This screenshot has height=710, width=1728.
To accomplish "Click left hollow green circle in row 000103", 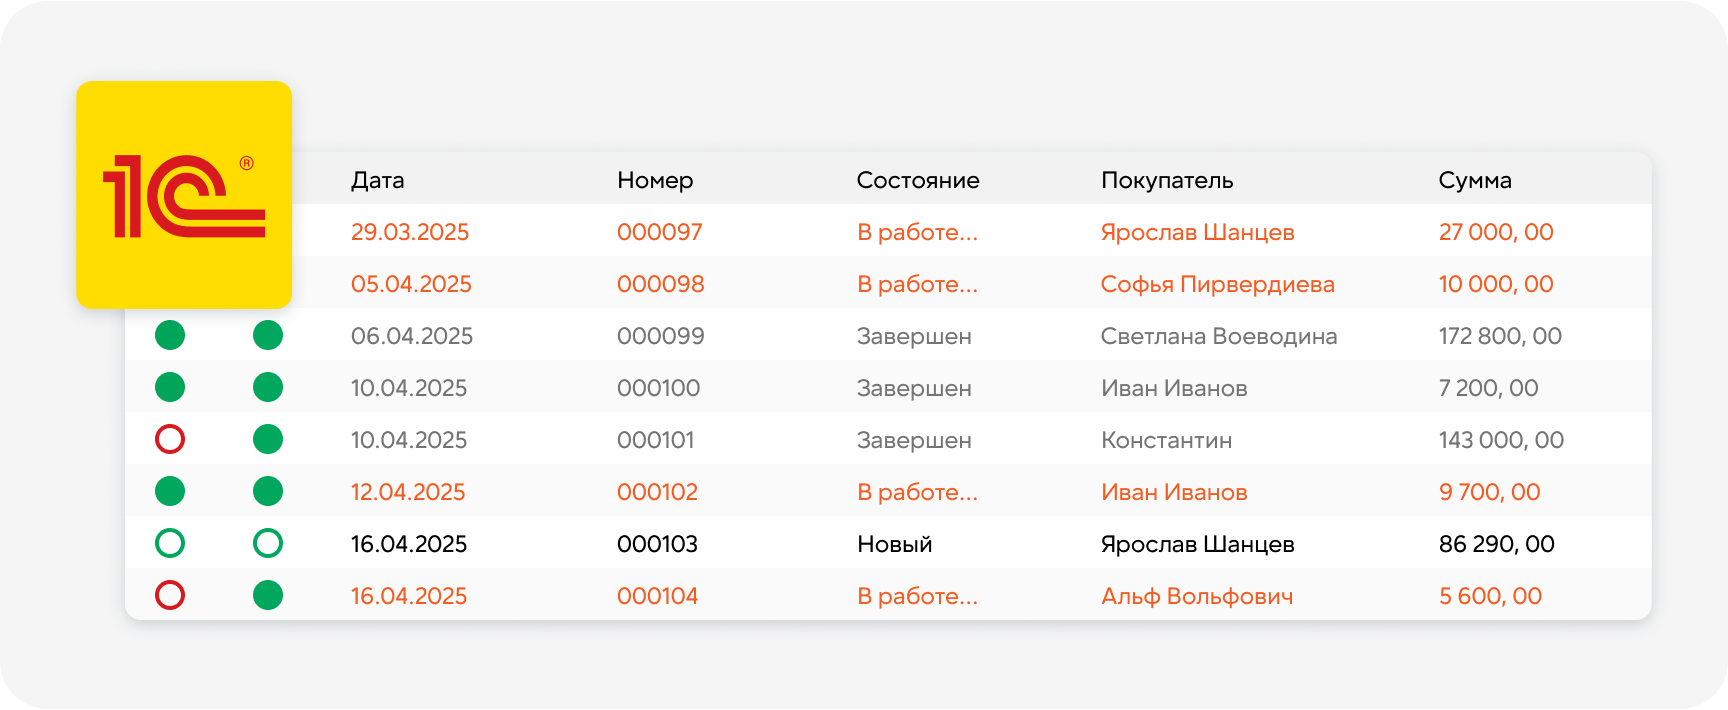I will click(x=170, y=543).
